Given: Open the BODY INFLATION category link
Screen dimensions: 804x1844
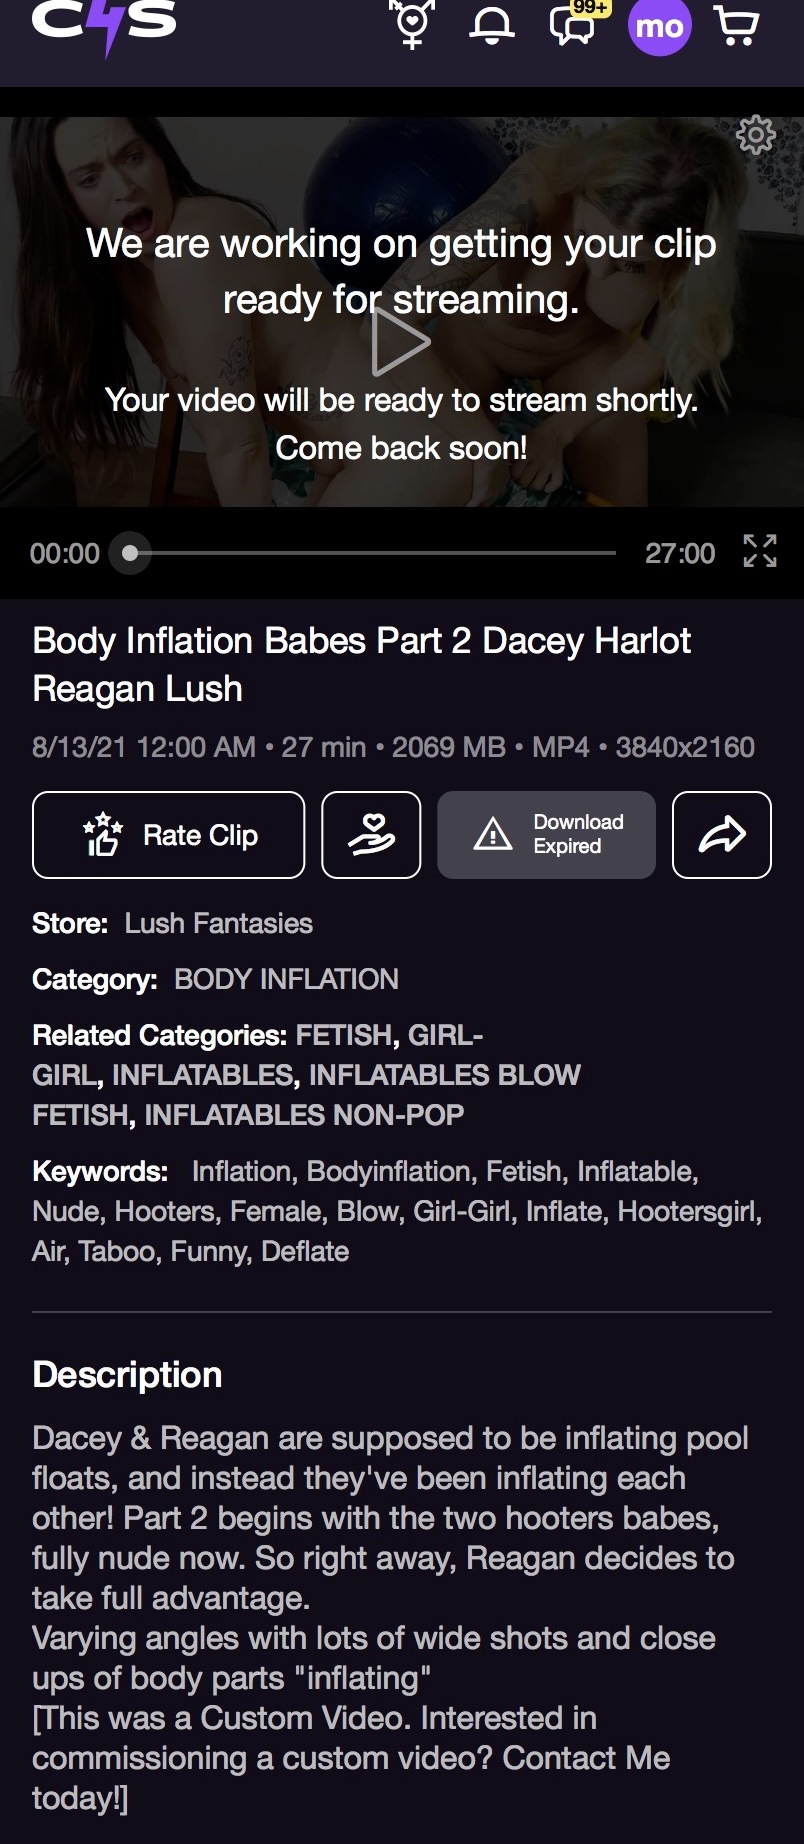Looking at the screenshot, I should (x=286, y=979).
